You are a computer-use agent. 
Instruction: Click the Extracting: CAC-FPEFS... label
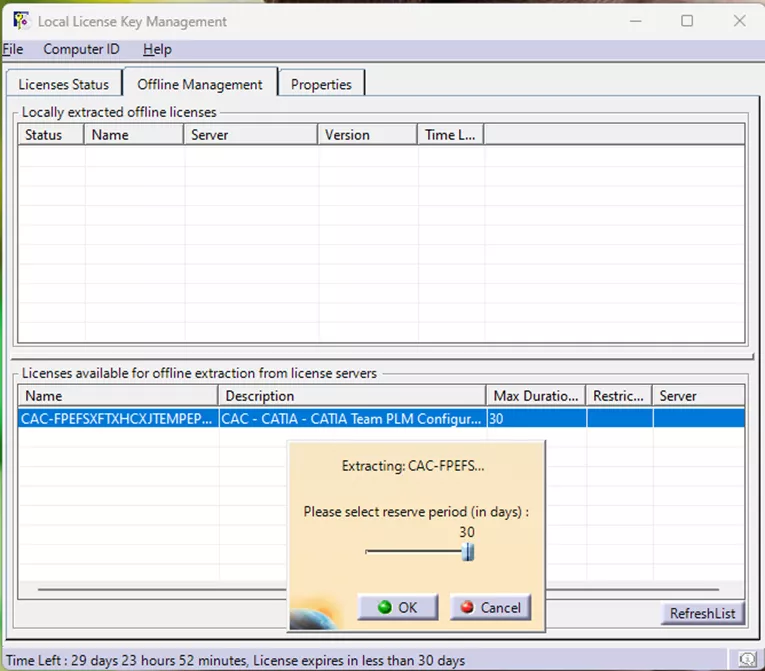[x=413, y=466]
